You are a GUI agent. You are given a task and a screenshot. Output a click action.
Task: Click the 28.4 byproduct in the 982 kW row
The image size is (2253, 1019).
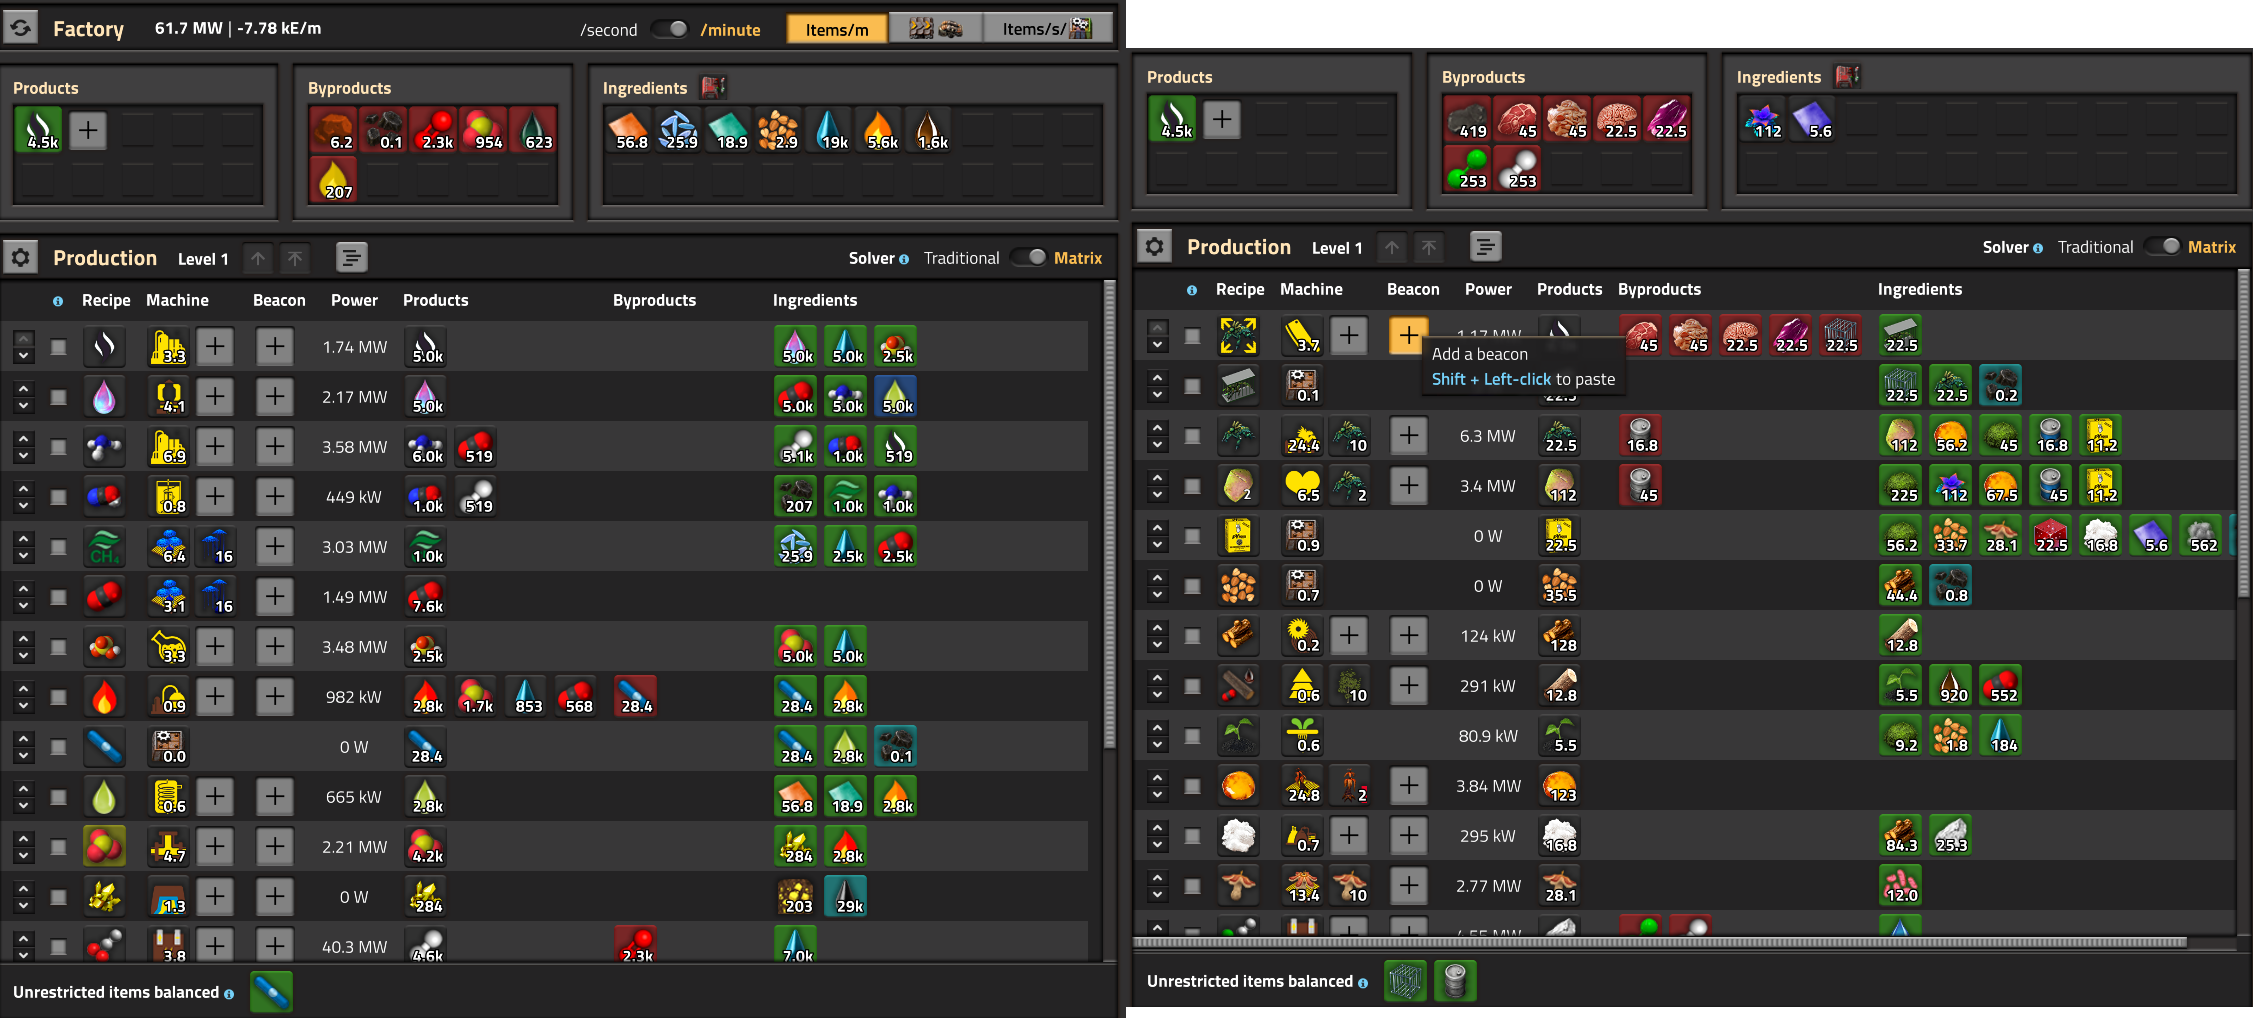636,696
